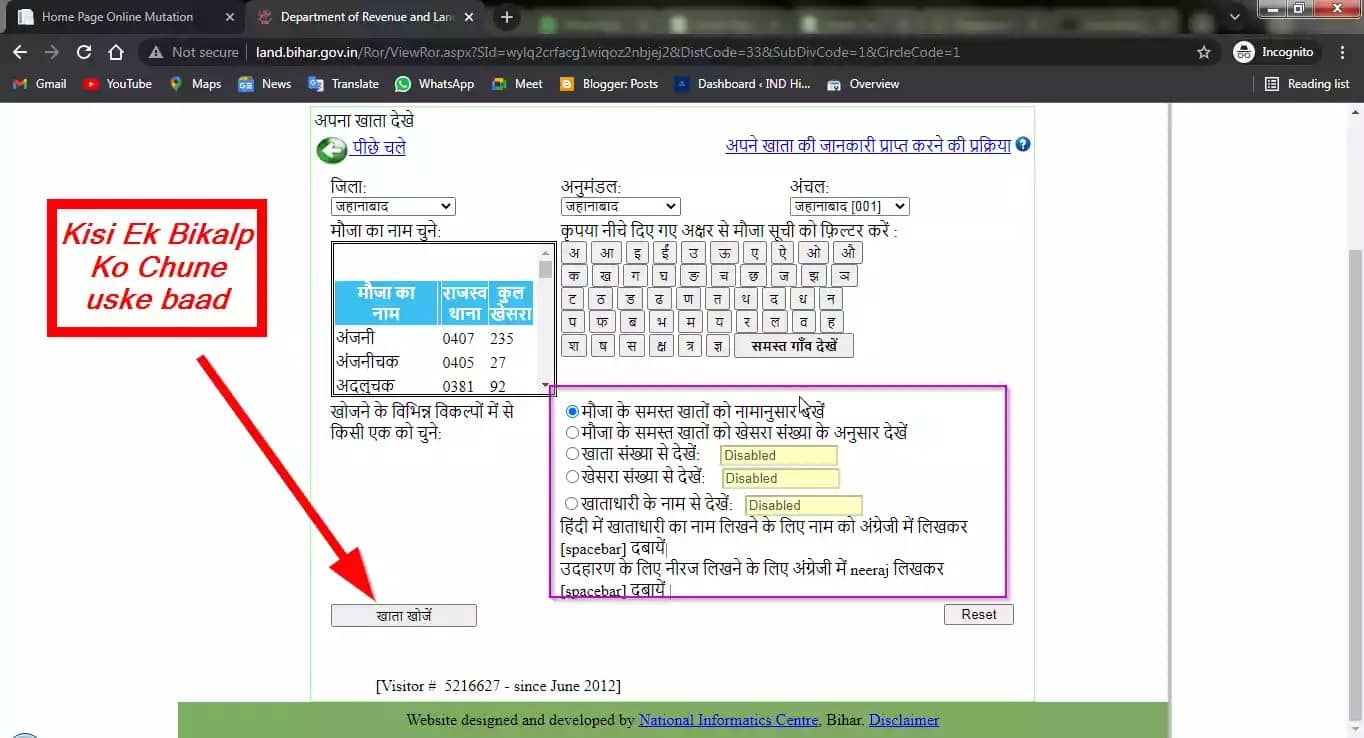
Task: Filter mauja list by letter म
Action: tap(689, 322)
